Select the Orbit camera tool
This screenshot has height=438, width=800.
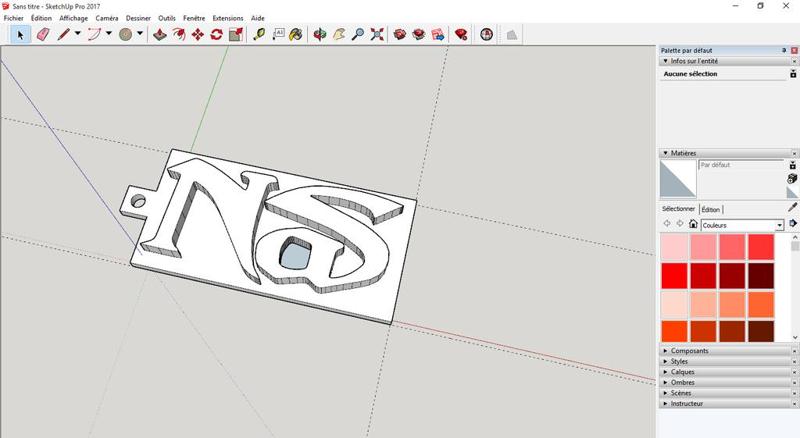coord(320,35)
